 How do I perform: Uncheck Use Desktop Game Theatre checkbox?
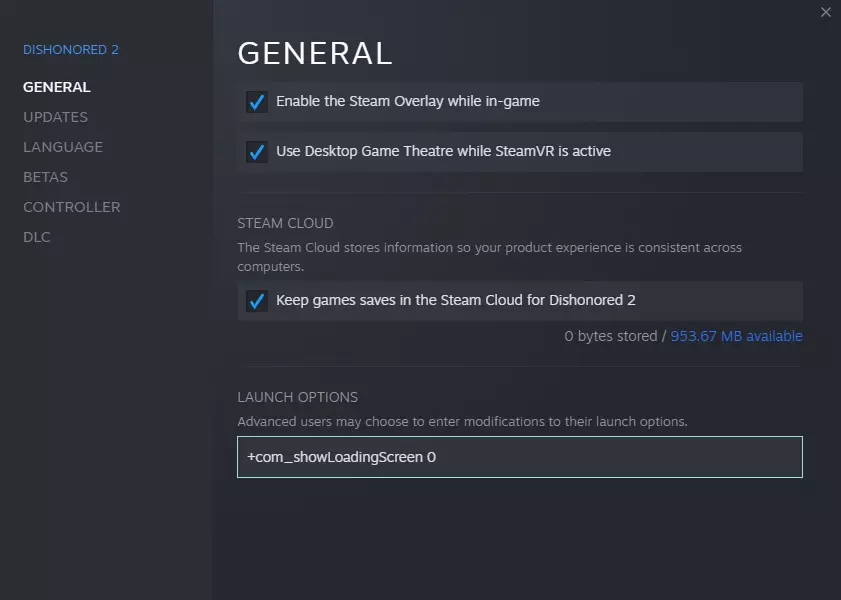click(257, 152)
